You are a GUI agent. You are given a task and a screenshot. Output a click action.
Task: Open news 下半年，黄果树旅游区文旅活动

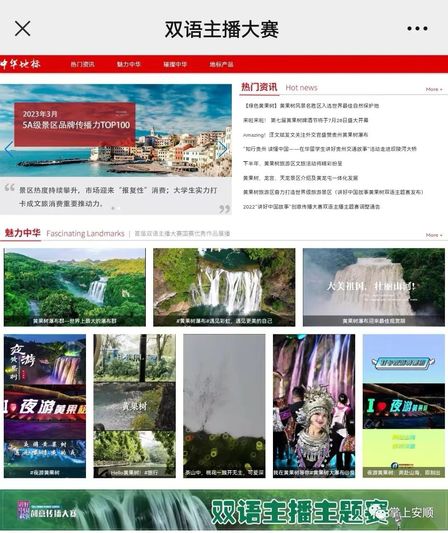pos(292,164)
